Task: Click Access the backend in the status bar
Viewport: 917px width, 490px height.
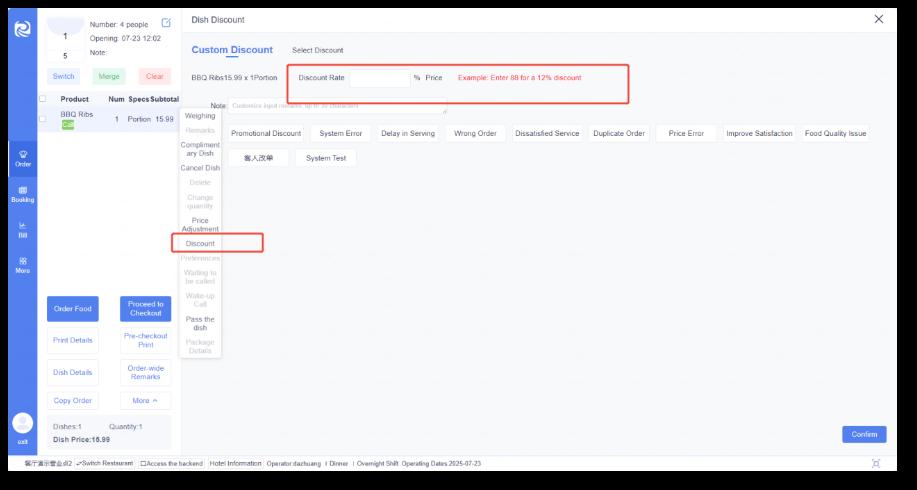Action: [x=171, y=464]
